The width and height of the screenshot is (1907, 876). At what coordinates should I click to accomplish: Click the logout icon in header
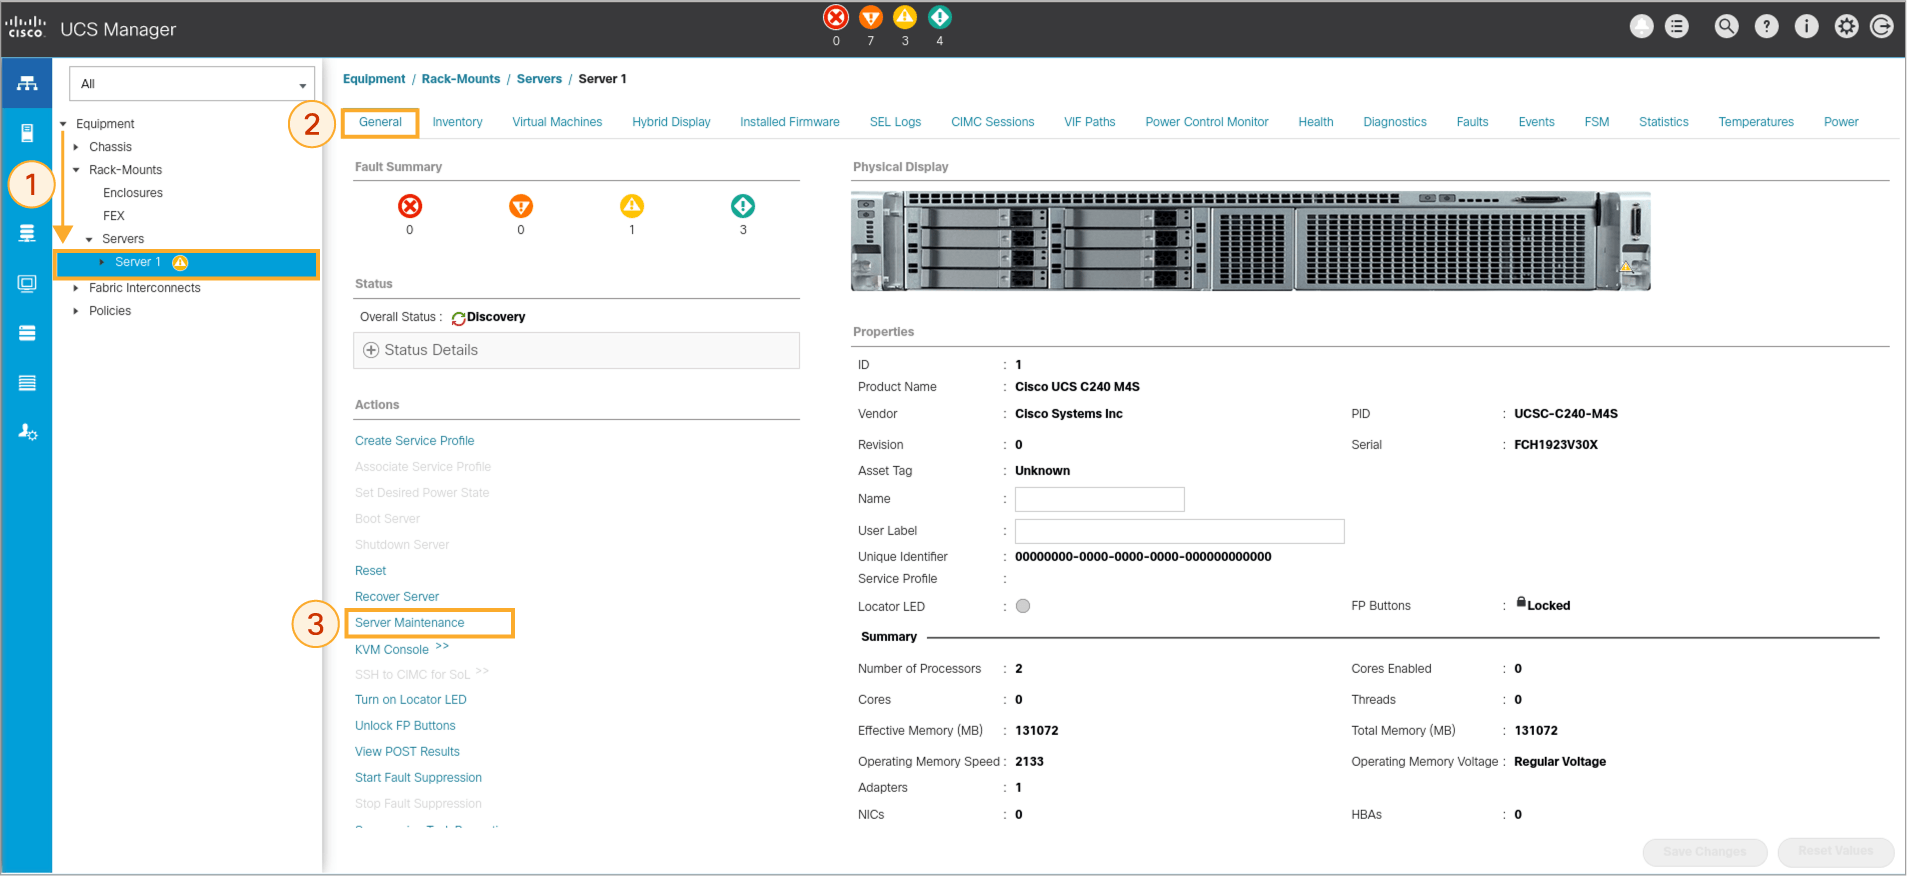coord(1881,27)
